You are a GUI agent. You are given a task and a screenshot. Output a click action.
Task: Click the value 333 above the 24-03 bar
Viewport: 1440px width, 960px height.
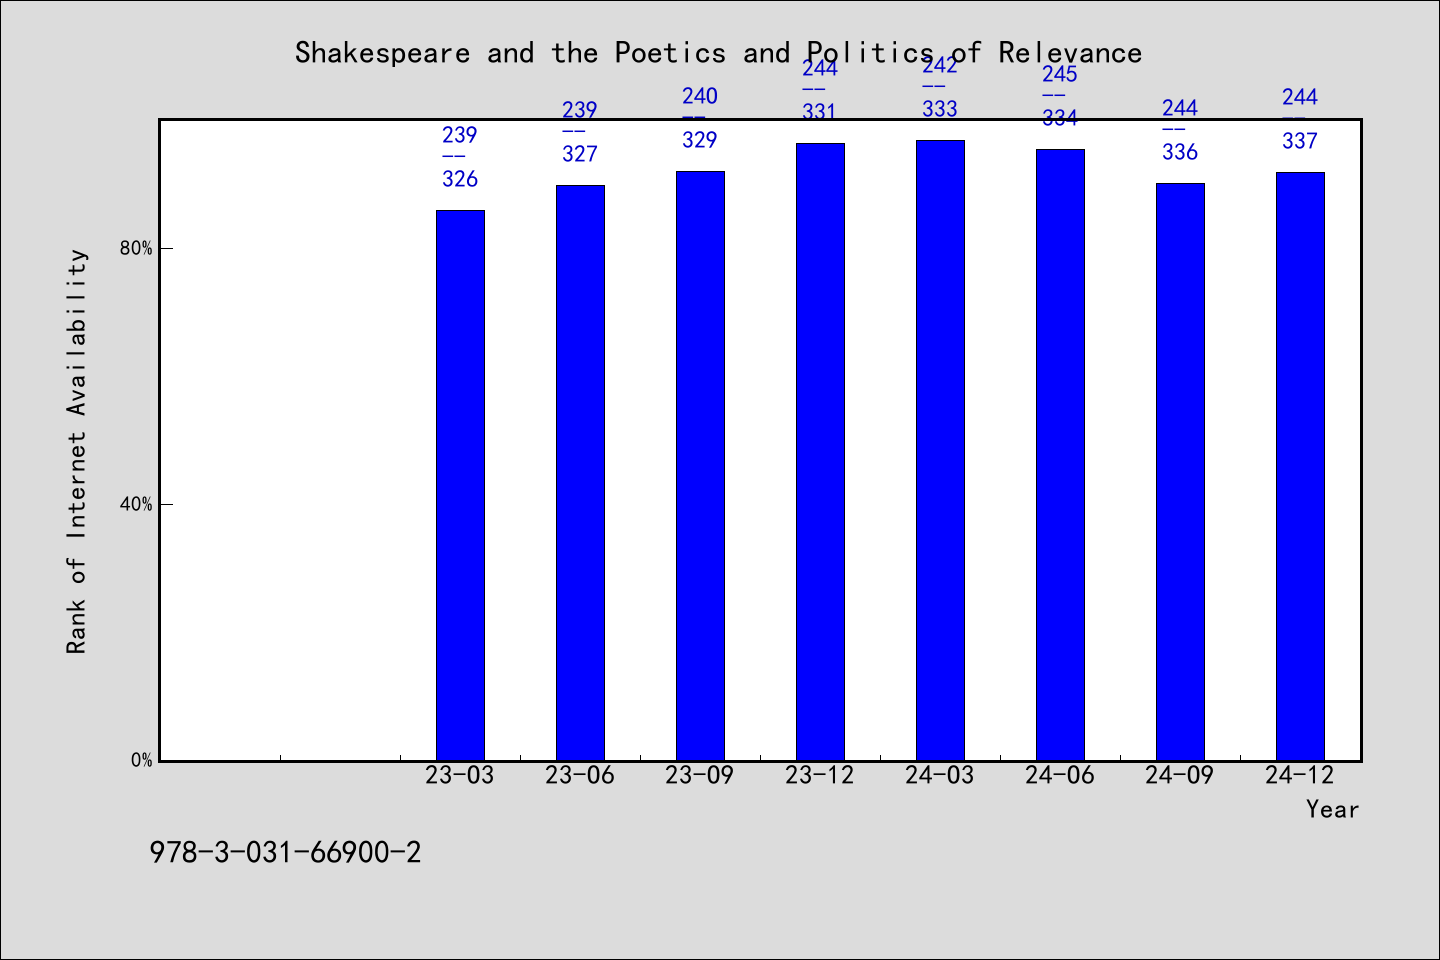pos(940,109)
